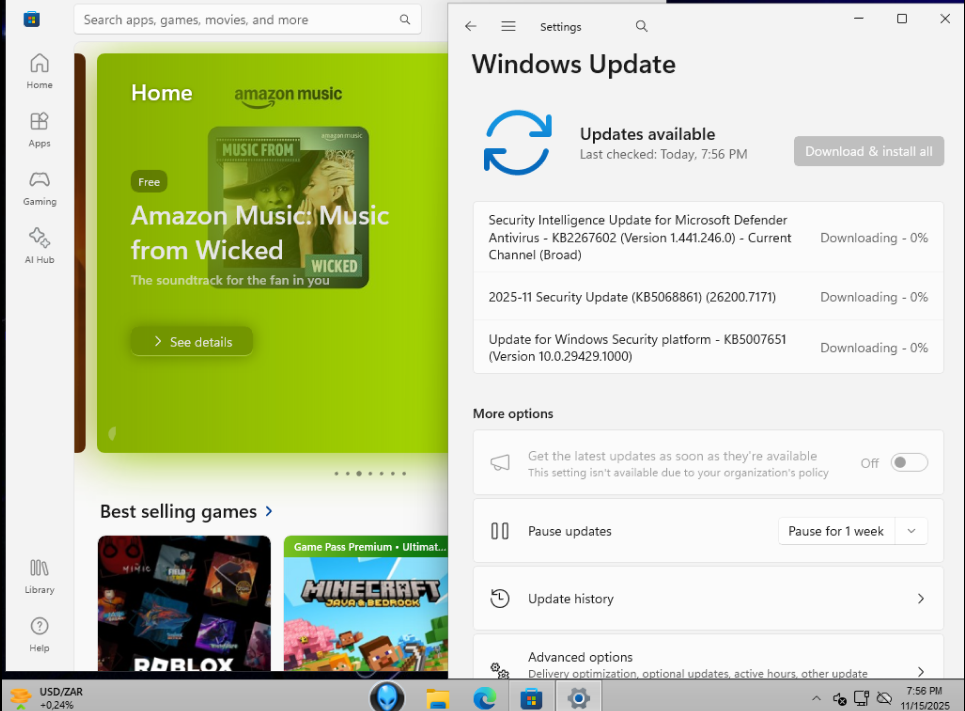This screenshot has width=965, height=711.
Task: Select the last carousel dot indicator
Action: (x=404, y=473)
